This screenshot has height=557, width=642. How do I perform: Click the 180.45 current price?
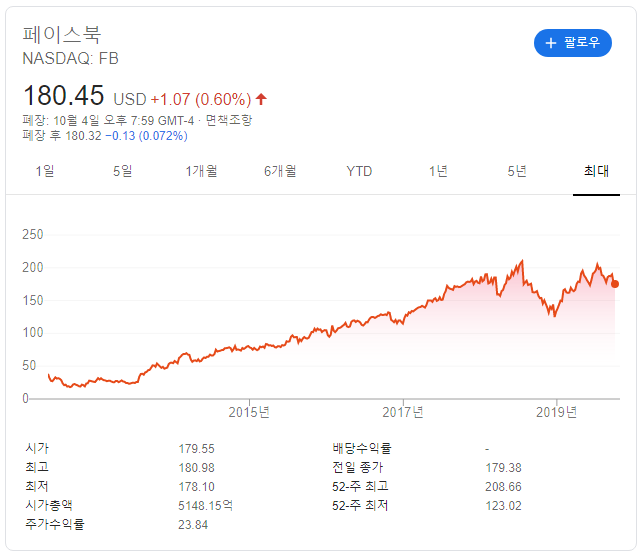coord(64,95)
